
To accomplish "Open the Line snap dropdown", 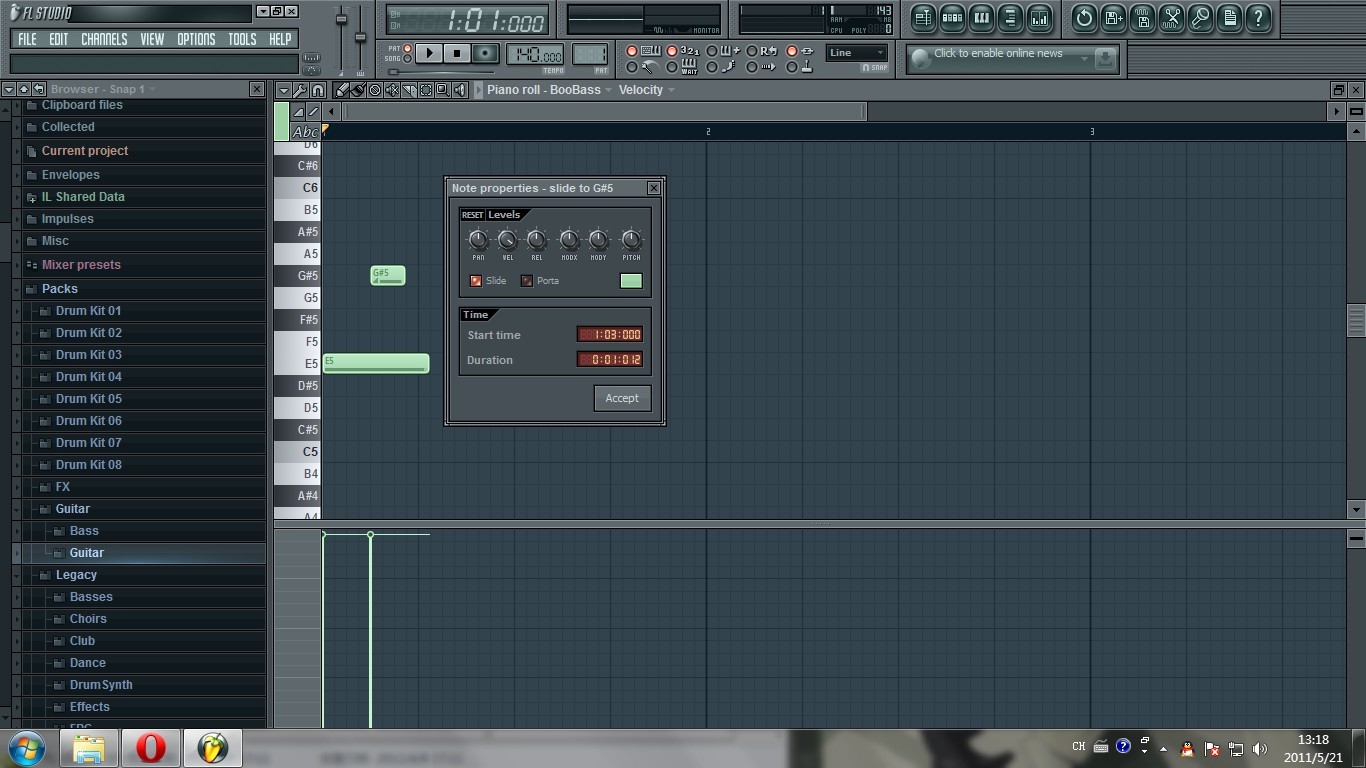I will tap(857, 53).
